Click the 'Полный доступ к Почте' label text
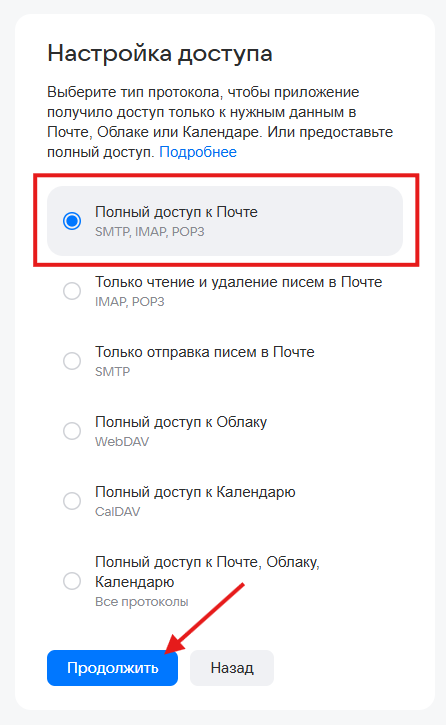The image size is (446, 725). pos(176,212)
